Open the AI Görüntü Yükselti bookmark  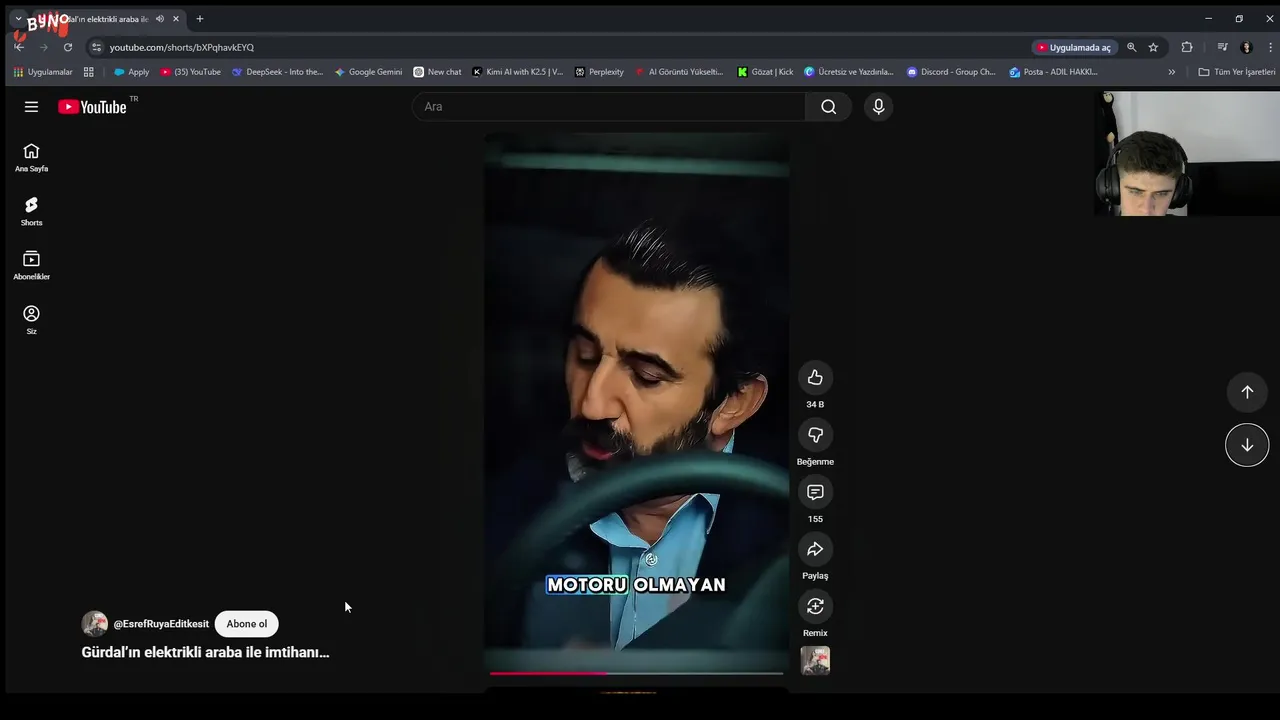click(679, 72)
